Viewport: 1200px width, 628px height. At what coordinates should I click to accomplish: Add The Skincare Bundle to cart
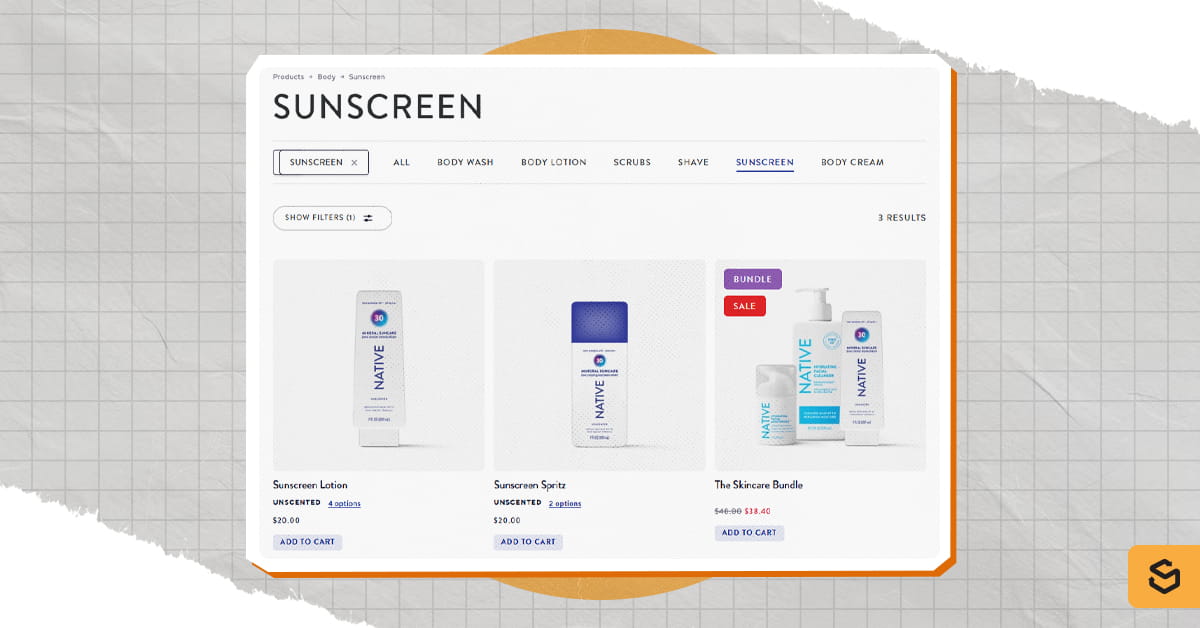pos(749,533)
